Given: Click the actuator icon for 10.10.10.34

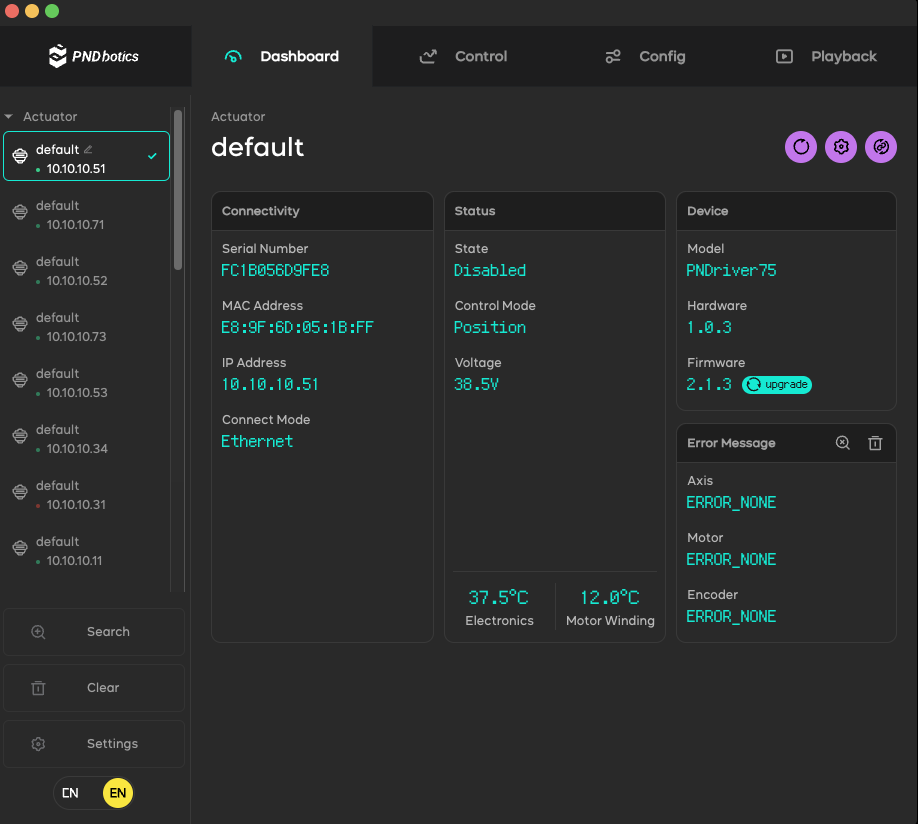Looking at the screenshot, I should click(x=20, y=436).
